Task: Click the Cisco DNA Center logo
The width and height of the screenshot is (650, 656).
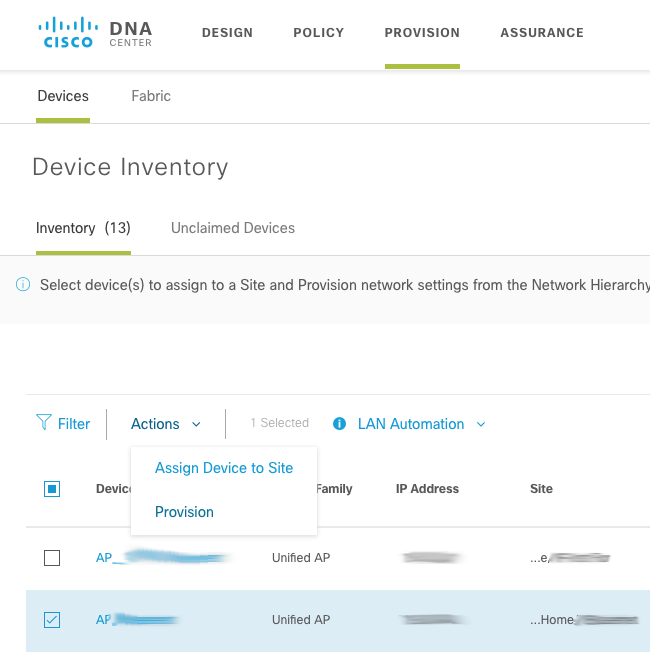Action: [x=95, y=32]
